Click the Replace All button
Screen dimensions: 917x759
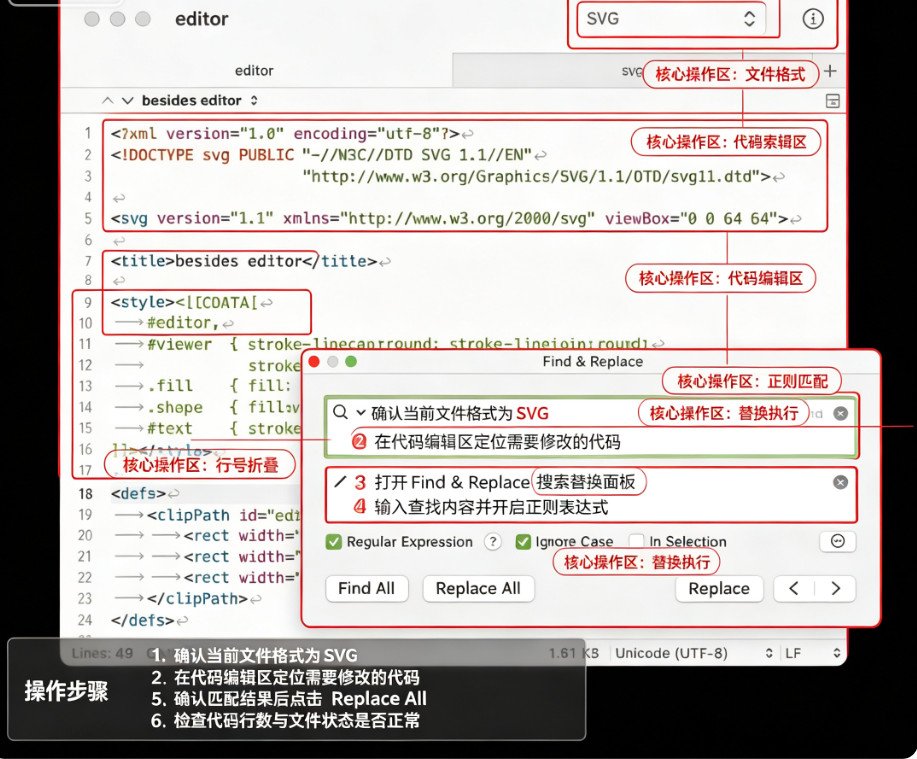[x=478, y=588]
